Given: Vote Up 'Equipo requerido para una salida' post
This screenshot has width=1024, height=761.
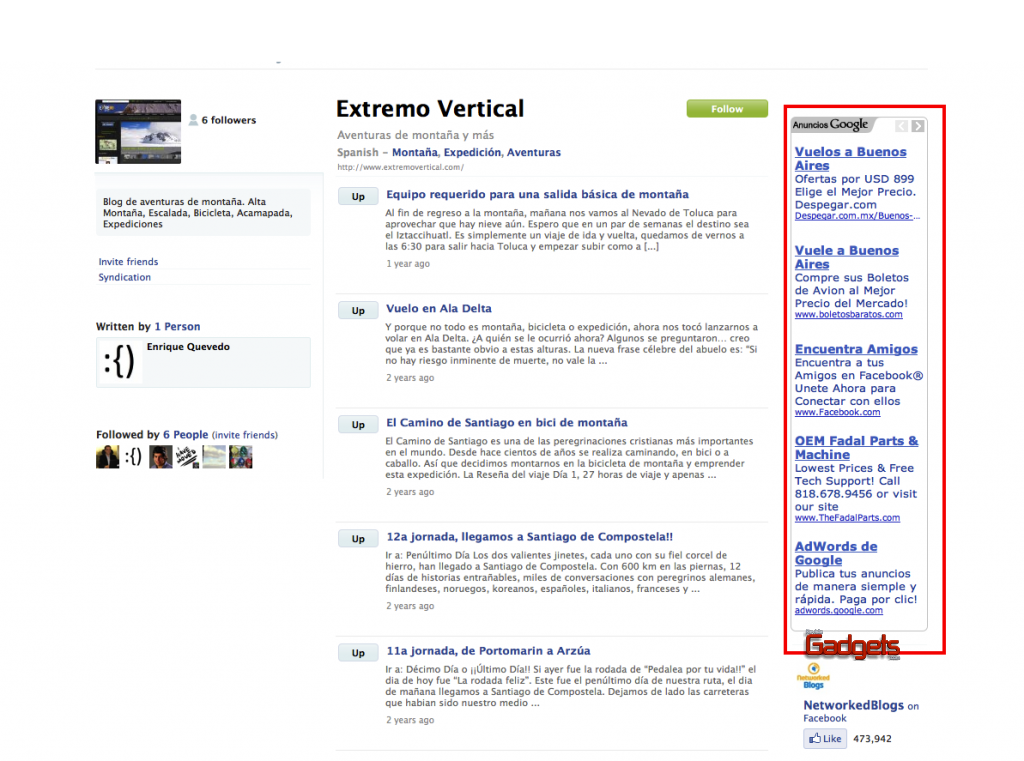Looking at the screenshot, I should point(358,197).
